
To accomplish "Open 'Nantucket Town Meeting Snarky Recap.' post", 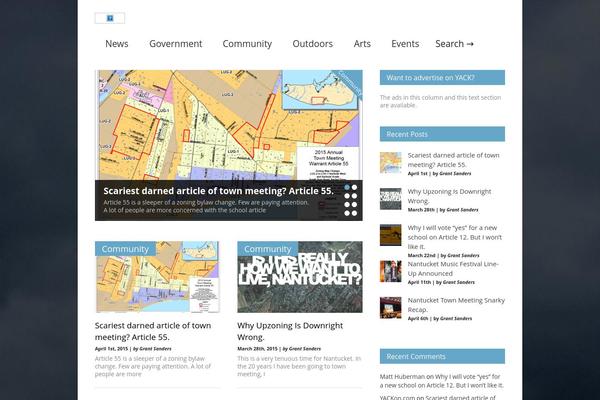I will 456,305.
